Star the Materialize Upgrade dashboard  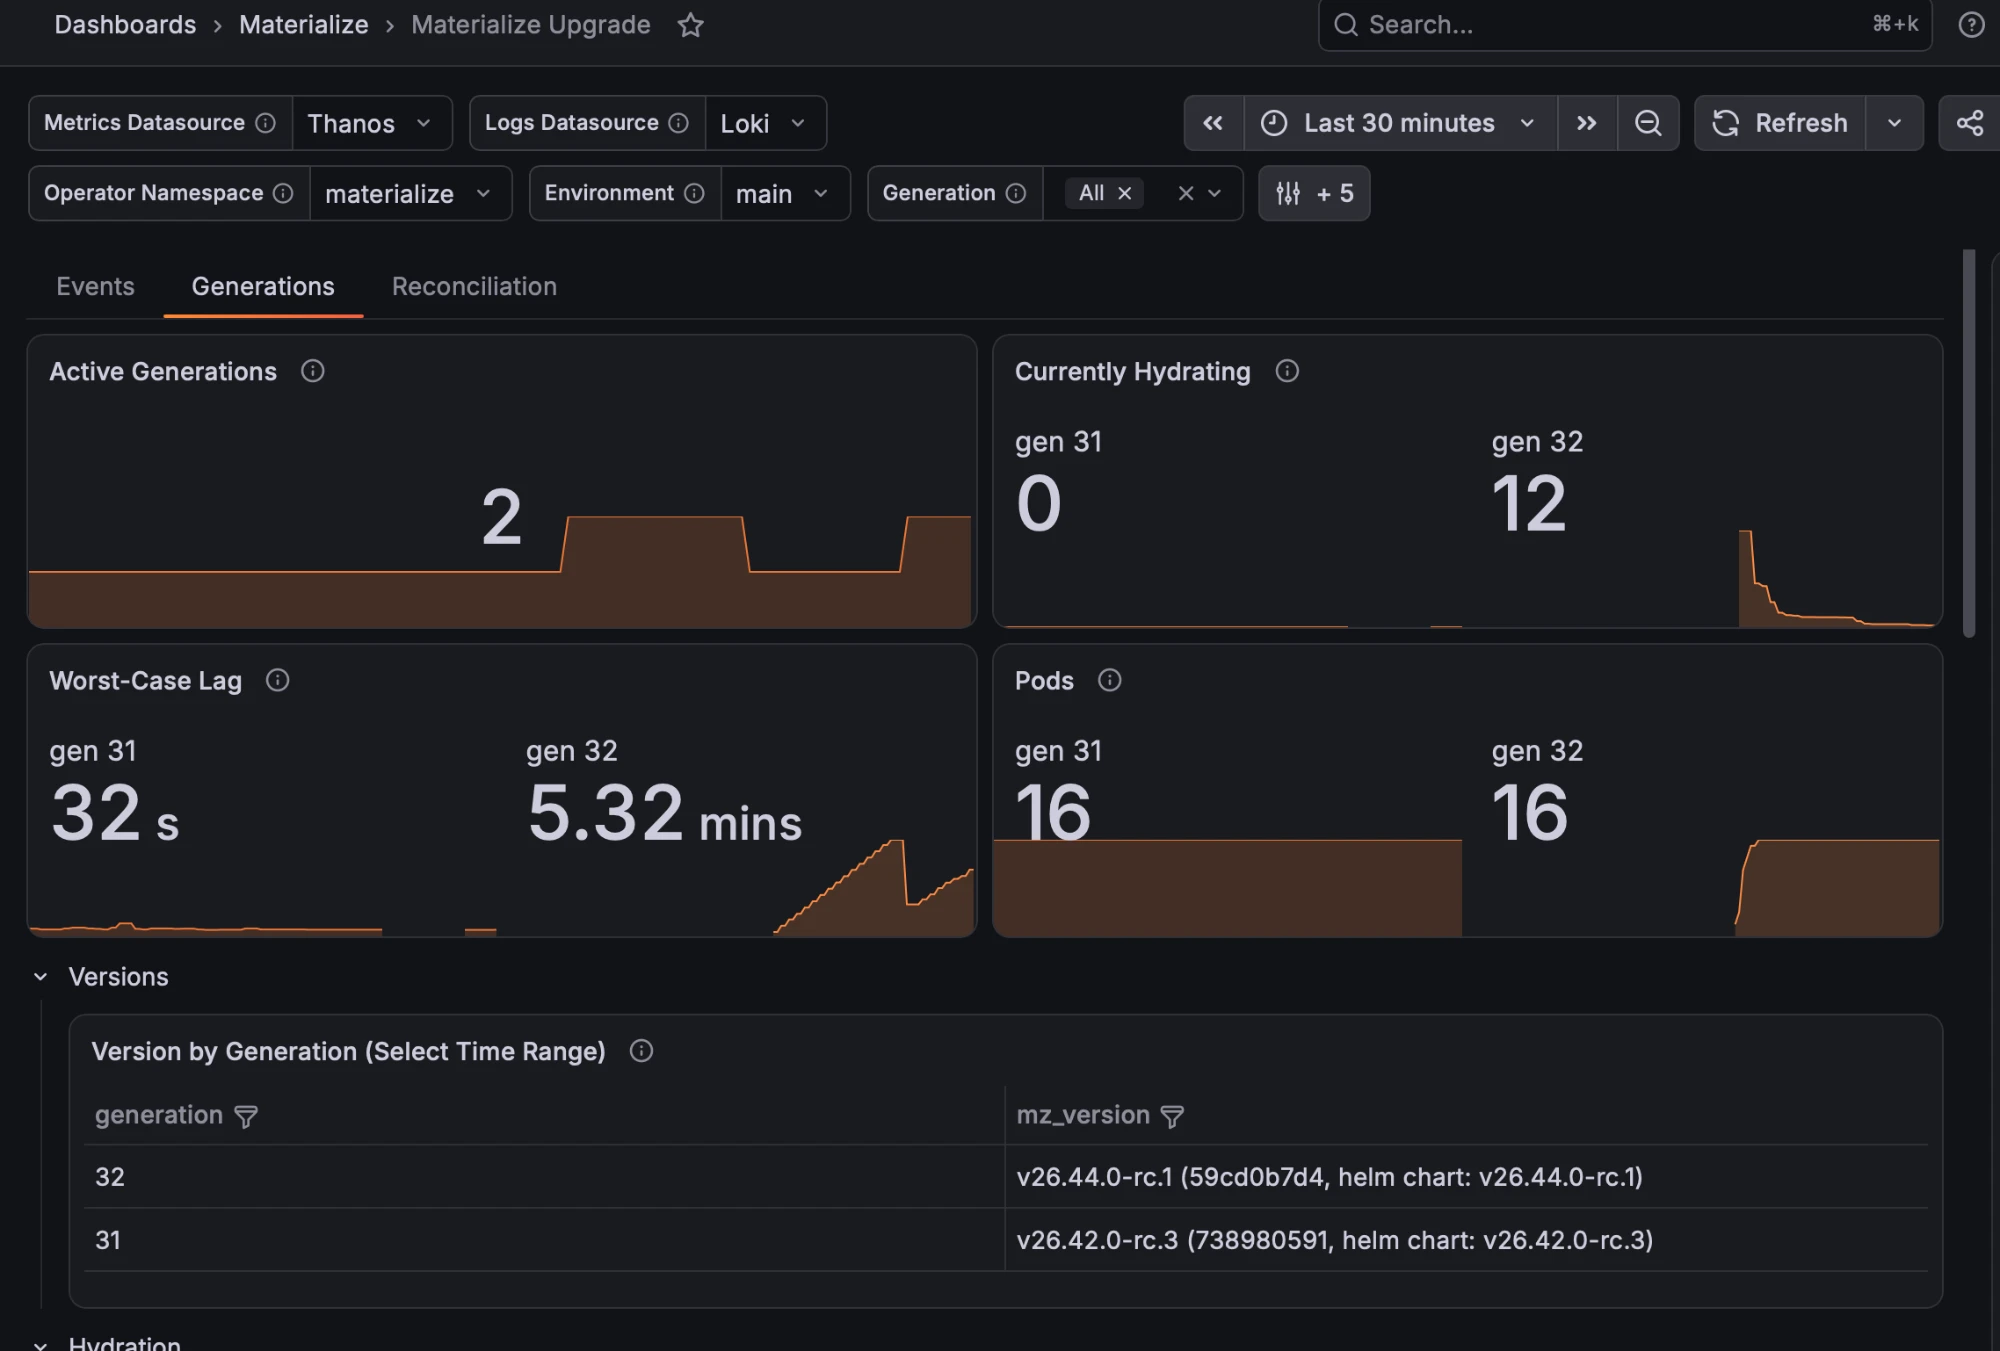pyautogui.click(x=690, y=25)
